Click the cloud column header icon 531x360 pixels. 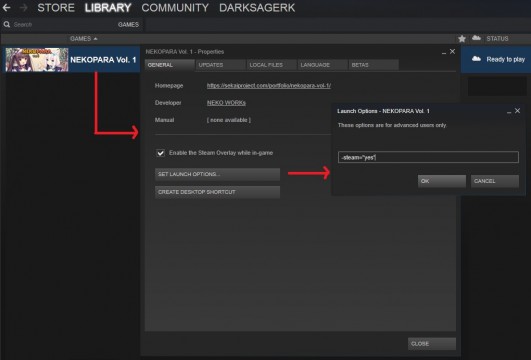point(476,38)
